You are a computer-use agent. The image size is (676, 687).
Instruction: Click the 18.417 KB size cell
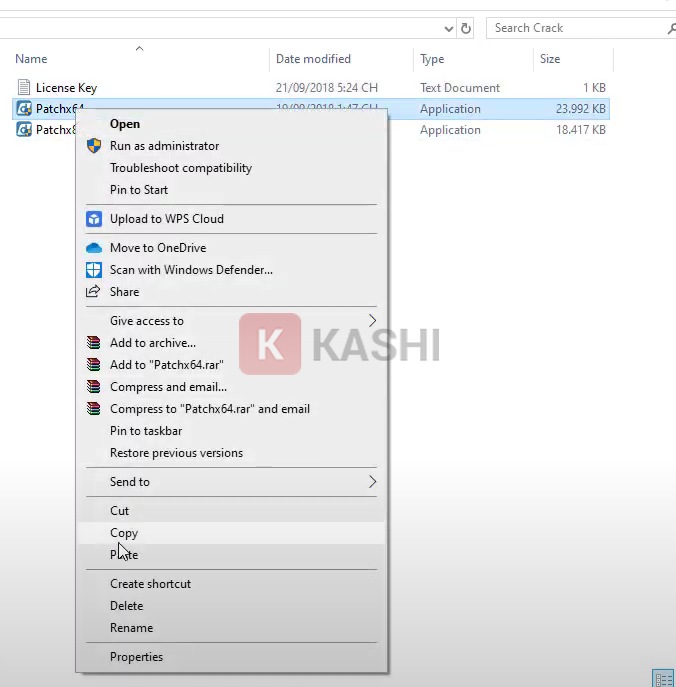[x=580, y=130]
